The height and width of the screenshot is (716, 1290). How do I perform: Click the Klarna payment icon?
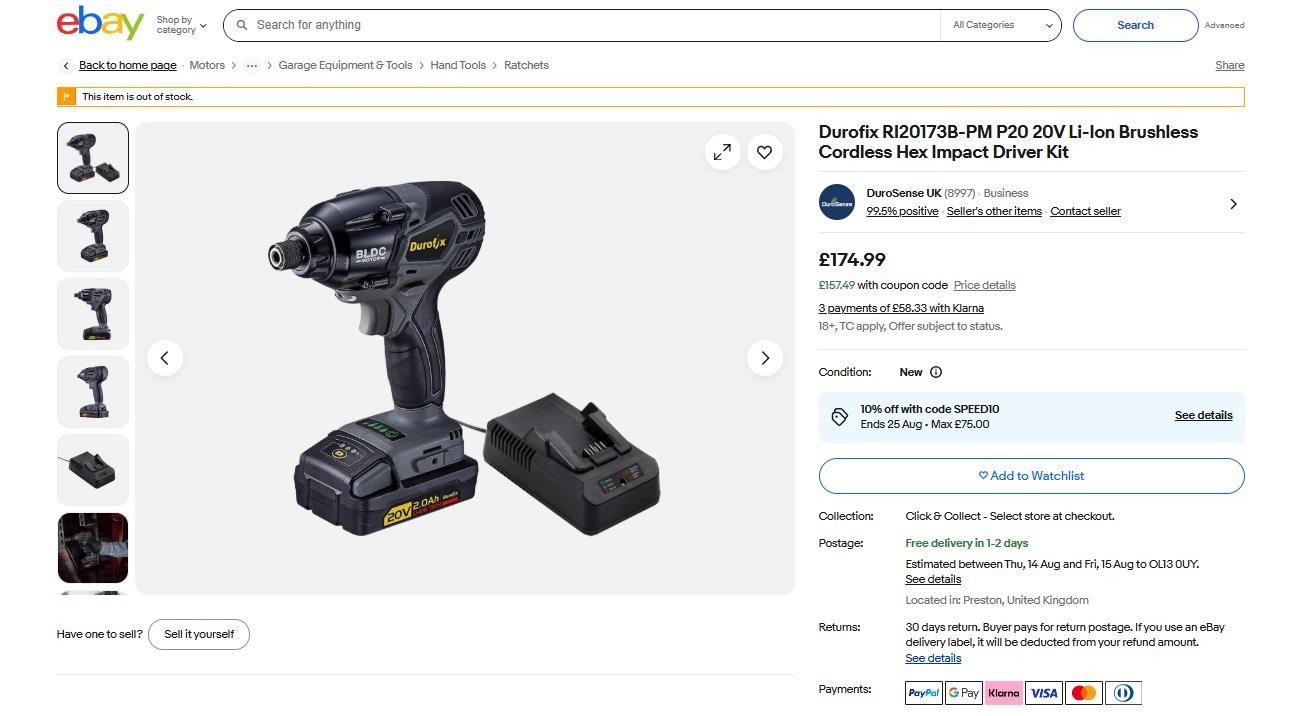(x=1003, y=693)
